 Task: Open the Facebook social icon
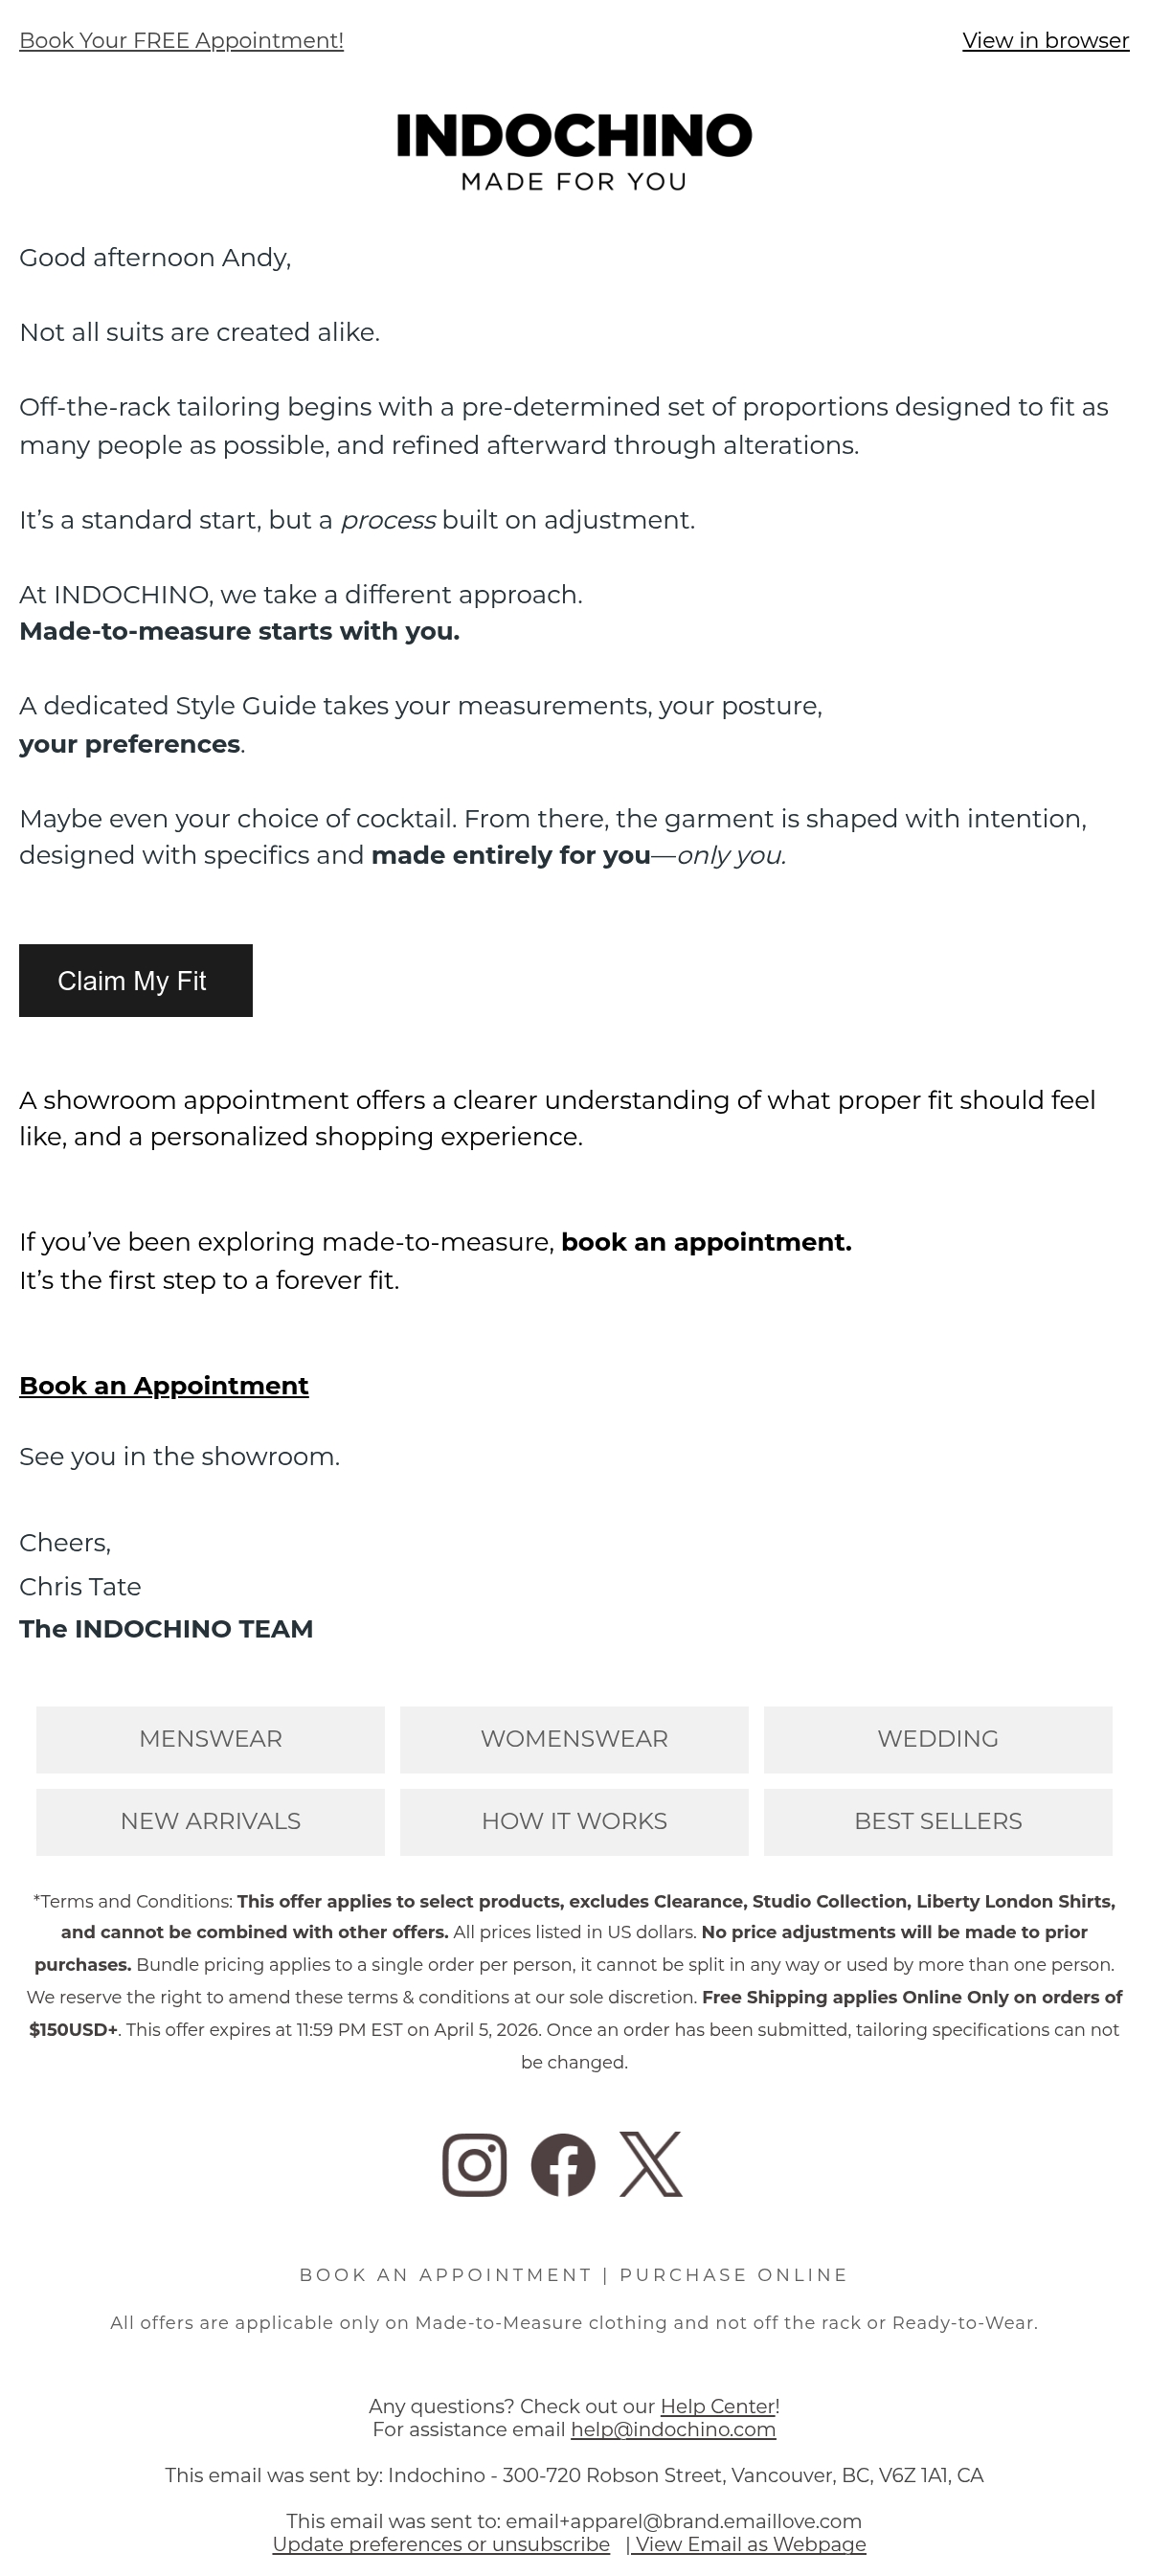tap(563, 2164)
